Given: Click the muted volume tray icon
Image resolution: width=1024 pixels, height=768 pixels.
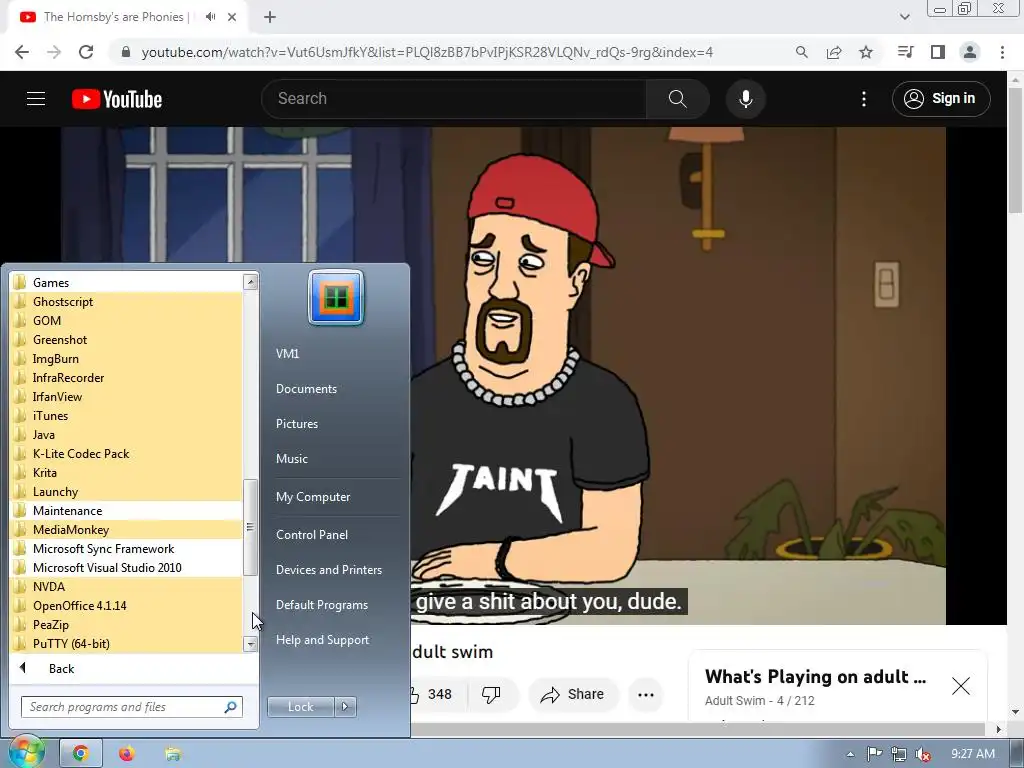Looking at the screenshot, I should coord(923,754).
